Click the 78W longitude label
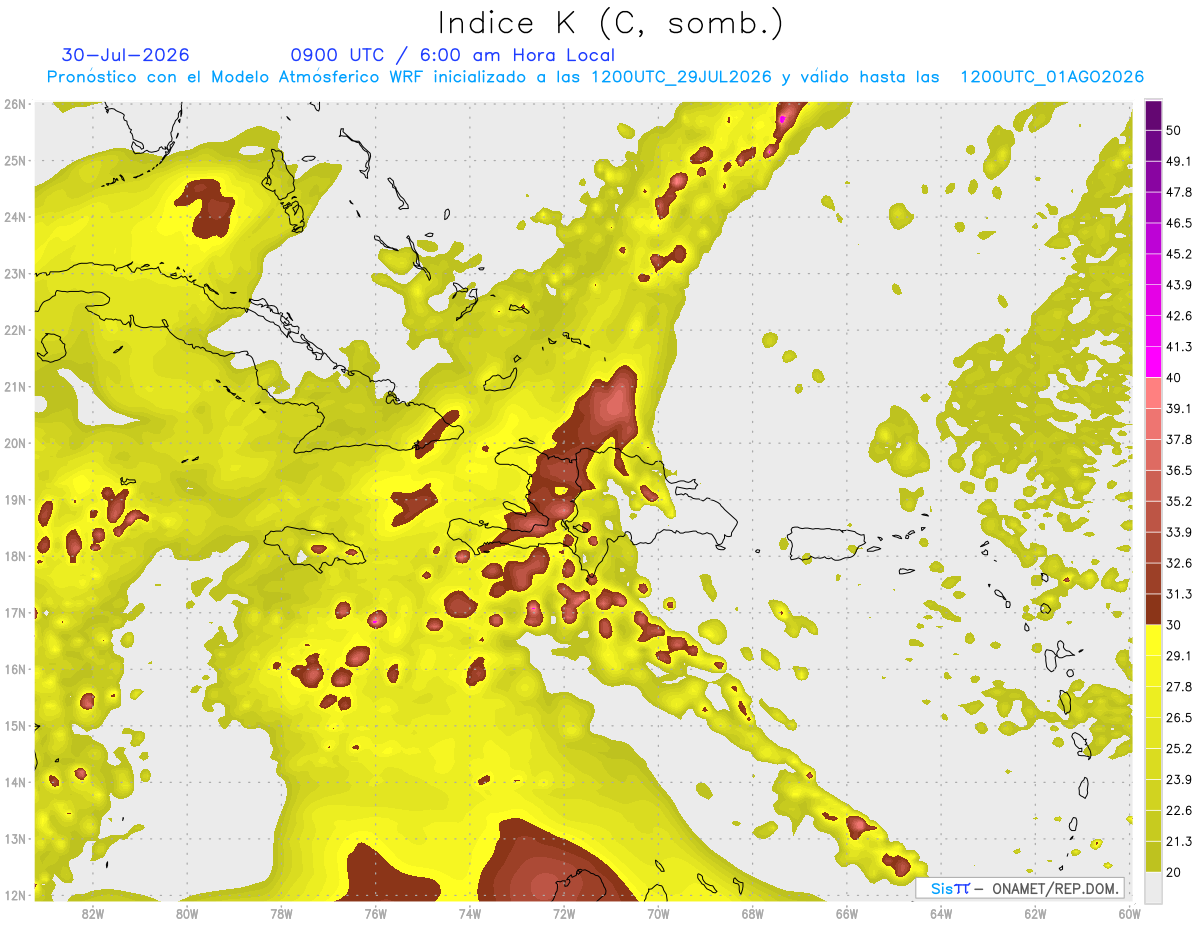Screen dimensions: 1200x927 [281, 914]
